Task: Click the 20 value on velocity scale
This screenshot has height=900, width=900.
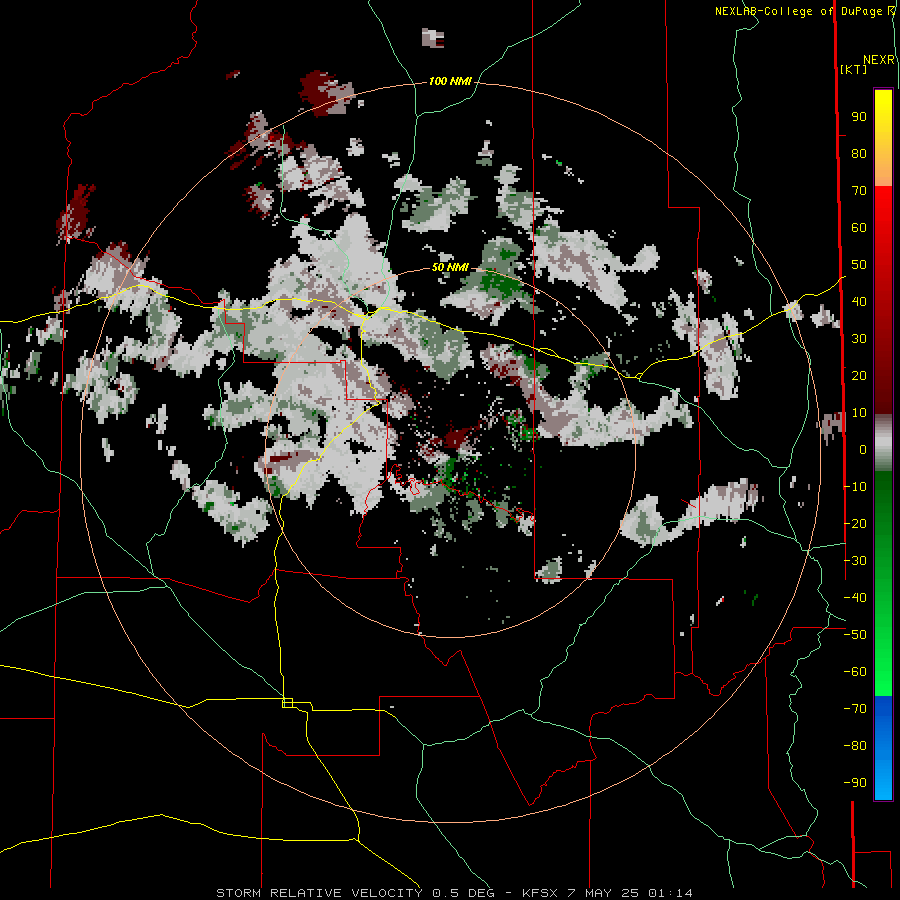Action: (x=859, y=376)
